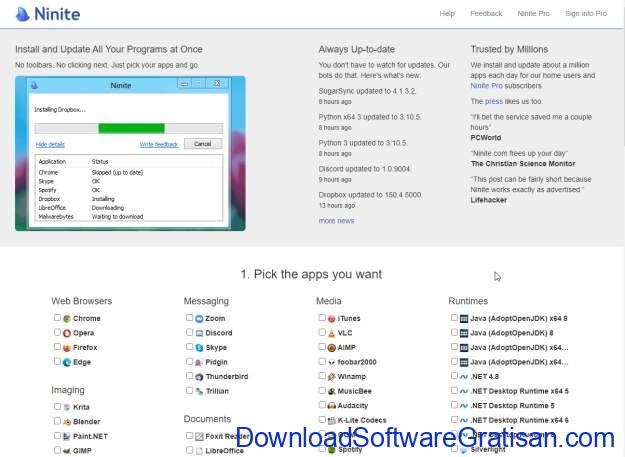Open the more news link
Image resolution: width=625 pixels, height=457 pixels.
pos(336,221)
